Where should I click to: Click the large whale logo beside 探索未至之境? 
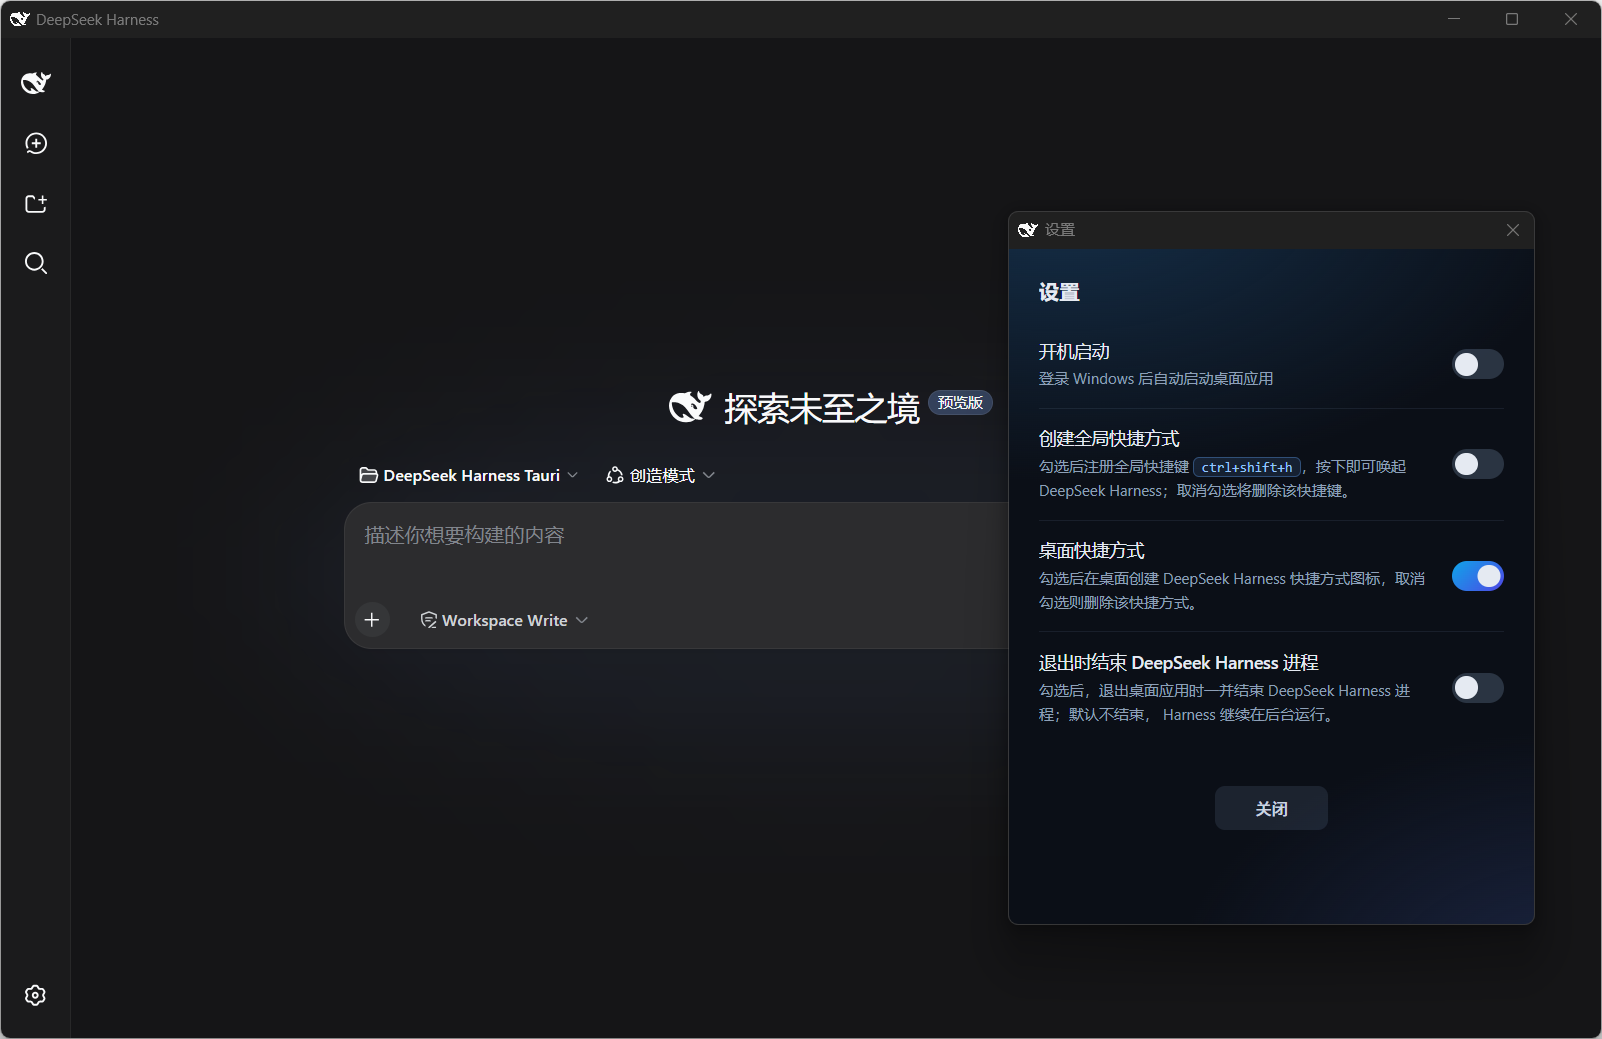coord(690,407)
